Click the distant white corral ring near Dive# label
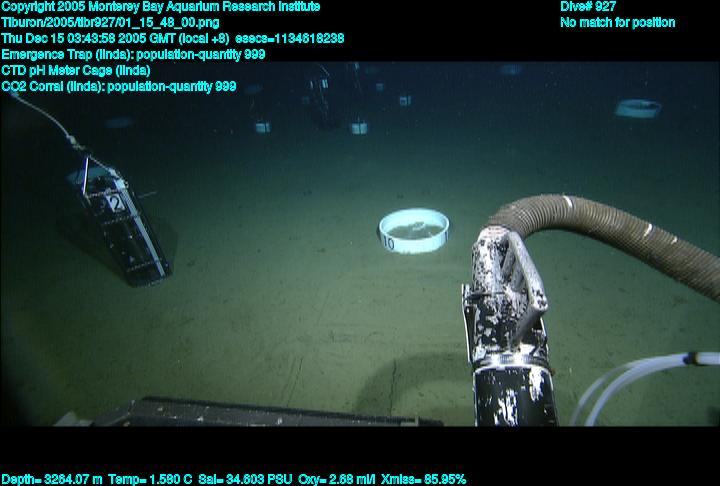Screen dimensions: 720x486 638,108
